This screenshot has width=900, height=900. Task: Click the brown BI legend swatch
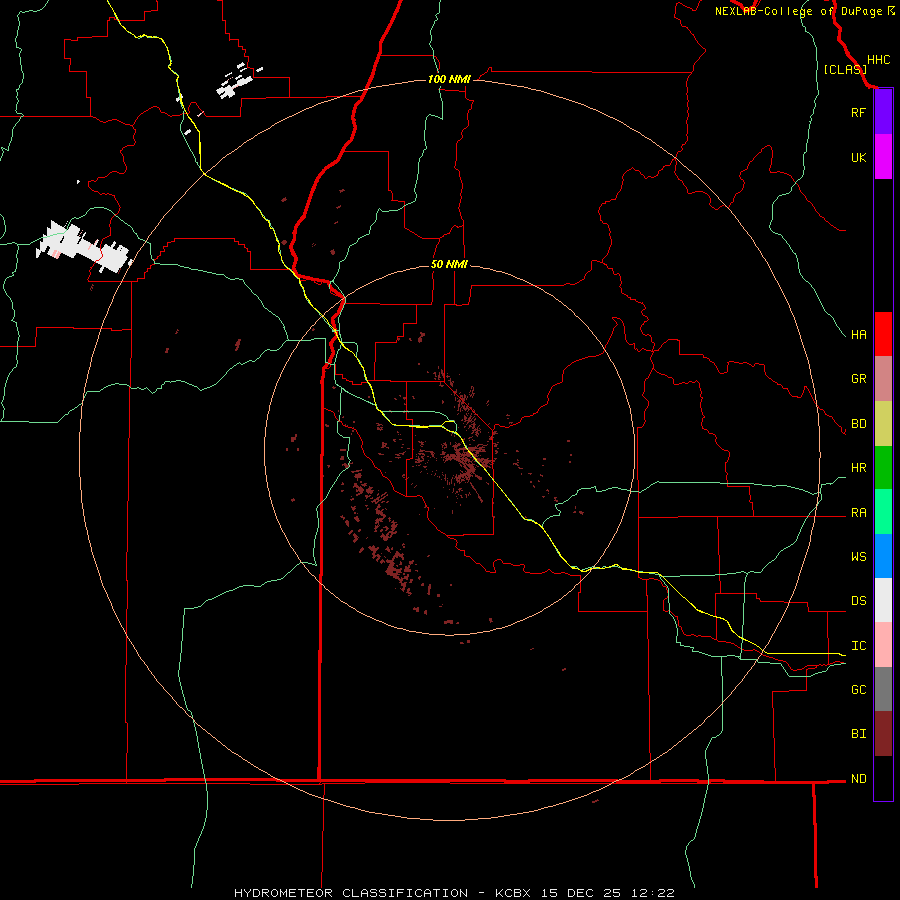click(883, 734)
